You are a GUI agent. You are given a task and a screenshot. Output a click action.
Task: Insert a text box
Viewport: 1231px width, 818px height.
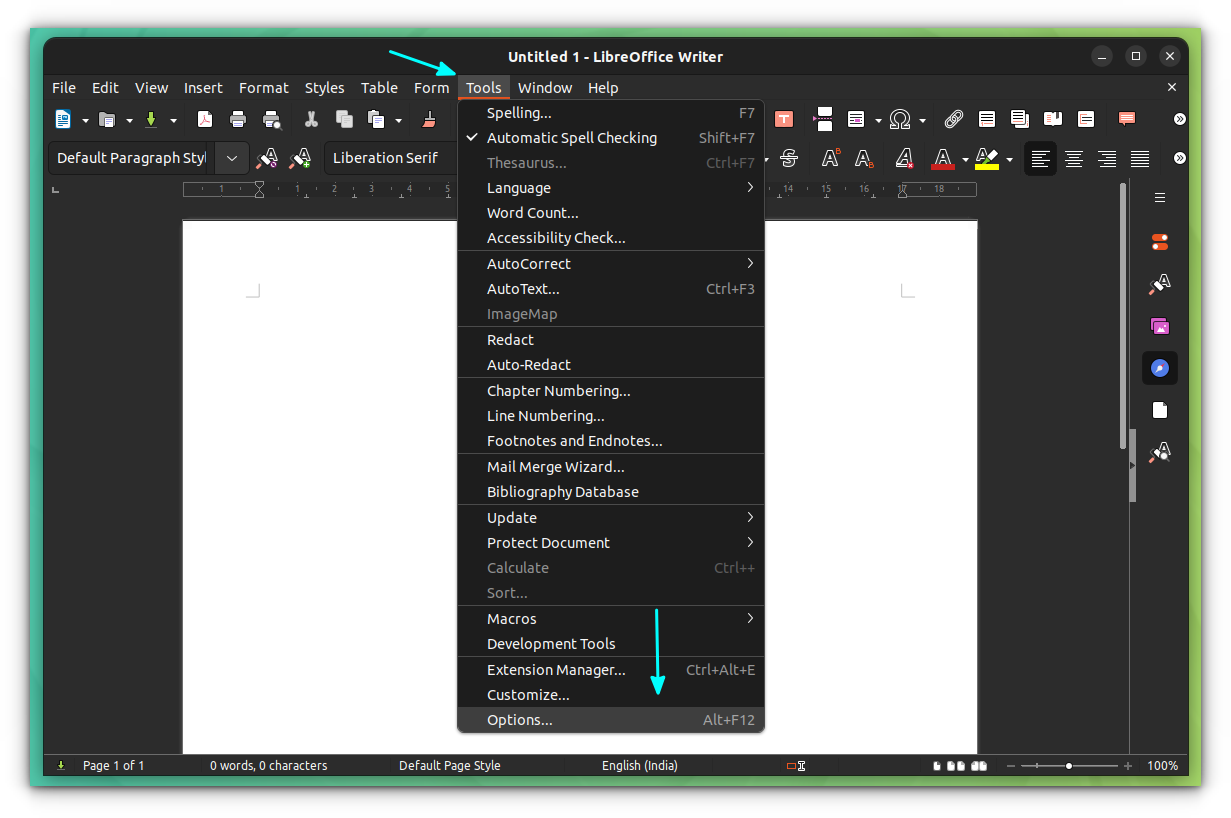(x=784, y=120)
